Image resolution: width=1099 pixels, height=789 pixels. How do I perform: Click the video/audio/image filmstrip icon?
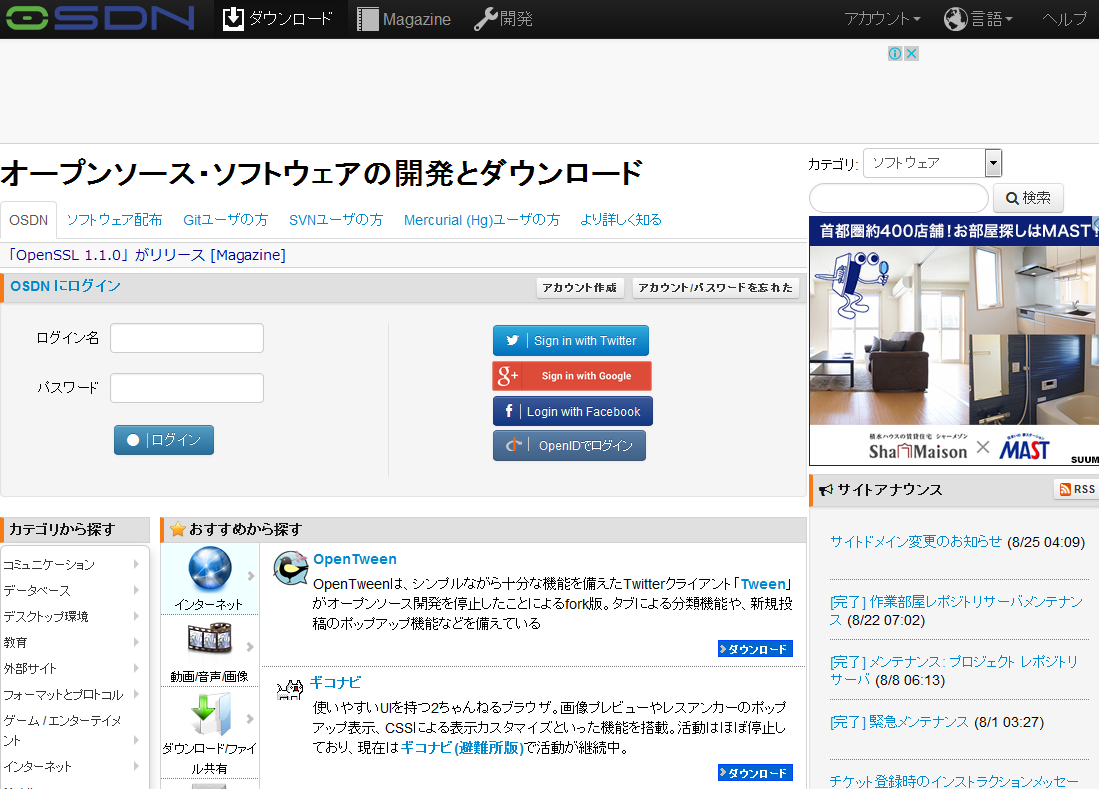click(210, 640)
